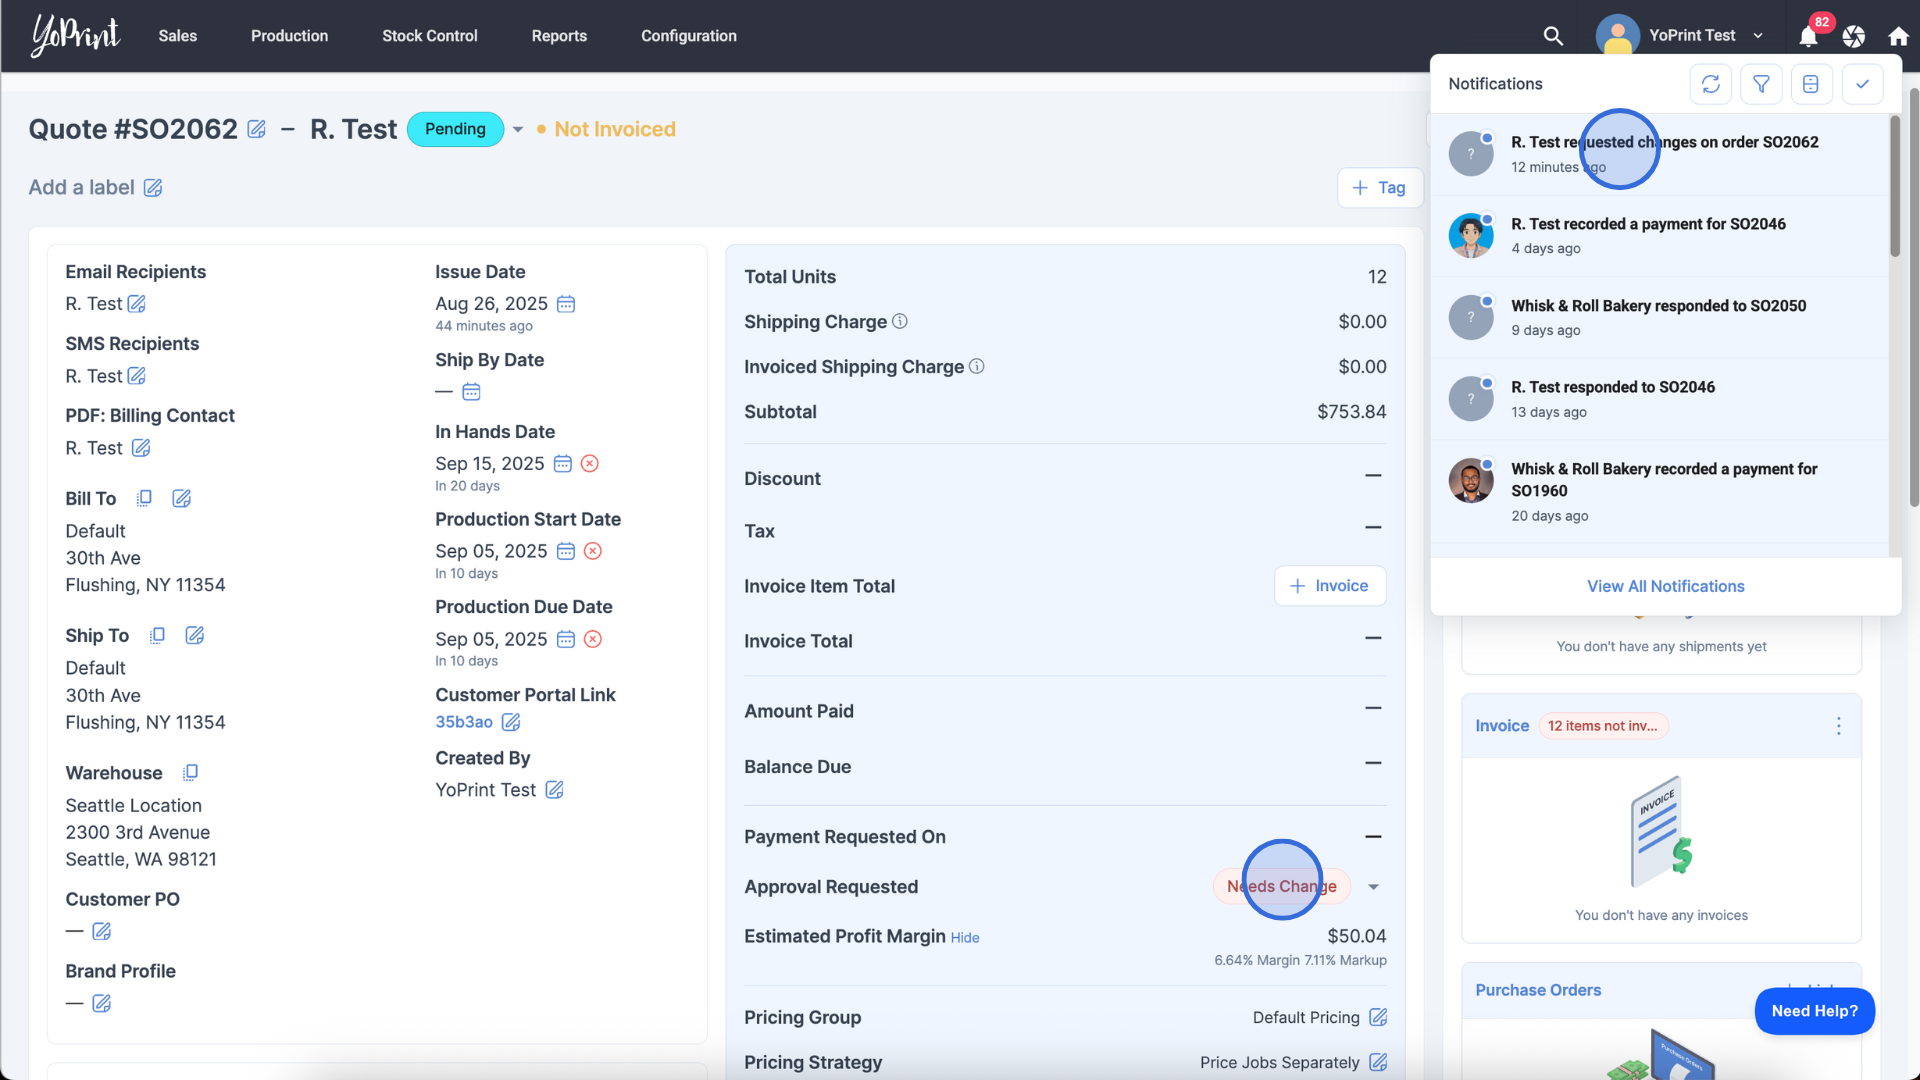Image resolution: width=1920 pixels, height=1080 pixels.
Task: Copy the Bill To address
Action: pyautogui.click(x=144, y=498)
